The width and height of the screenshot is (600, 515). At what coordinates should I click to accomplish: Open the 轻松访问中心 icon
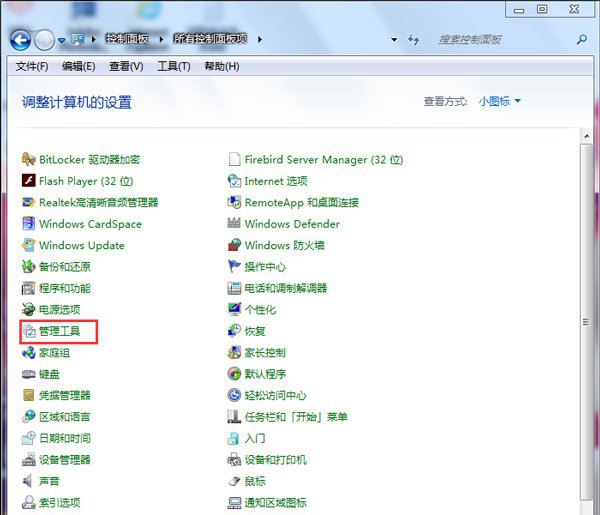point(234,395)
